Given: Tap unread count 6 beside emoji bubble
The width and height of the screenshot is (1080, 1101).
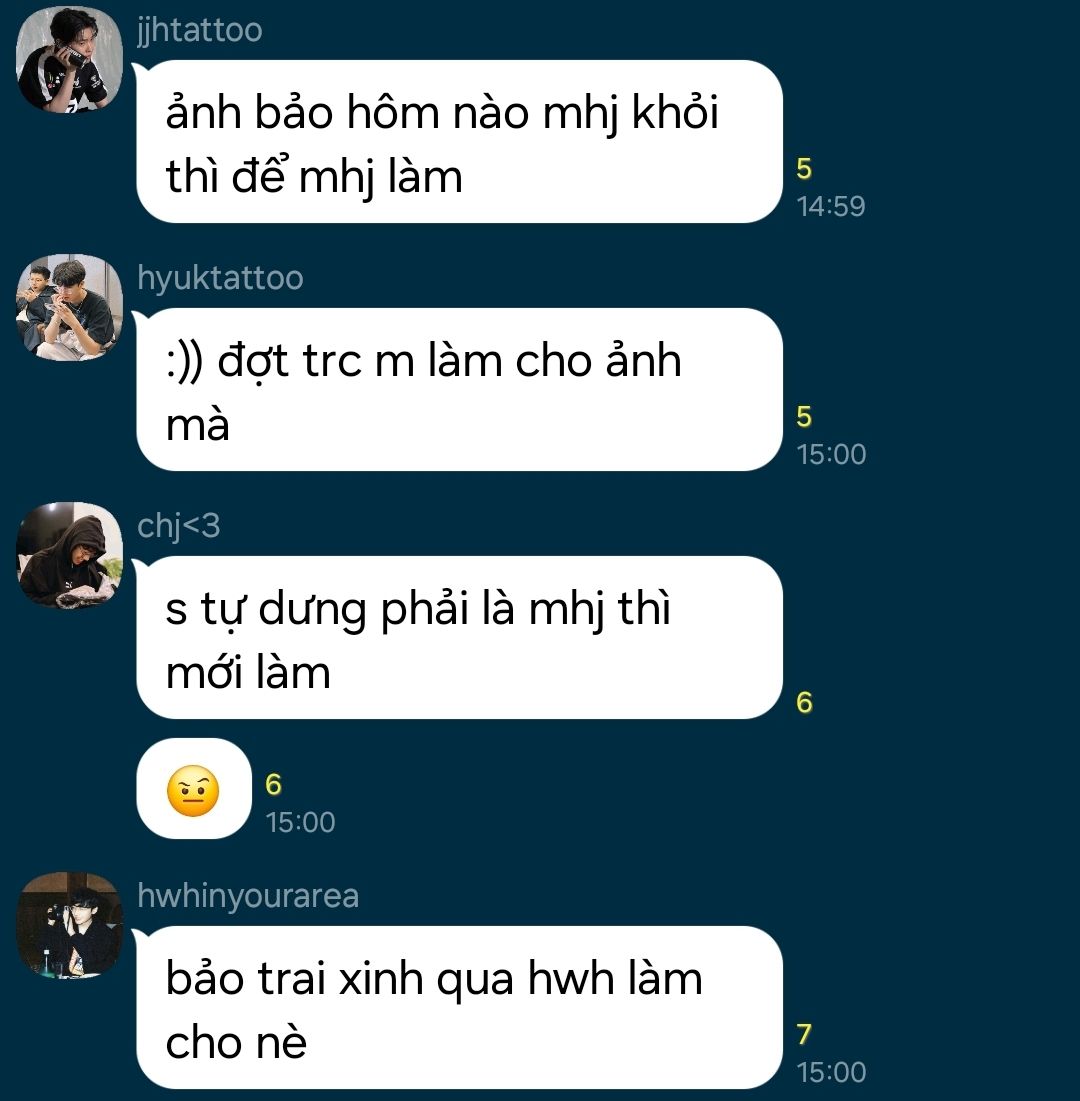Looking at the screenshot, I should click(x=273, y=785).
